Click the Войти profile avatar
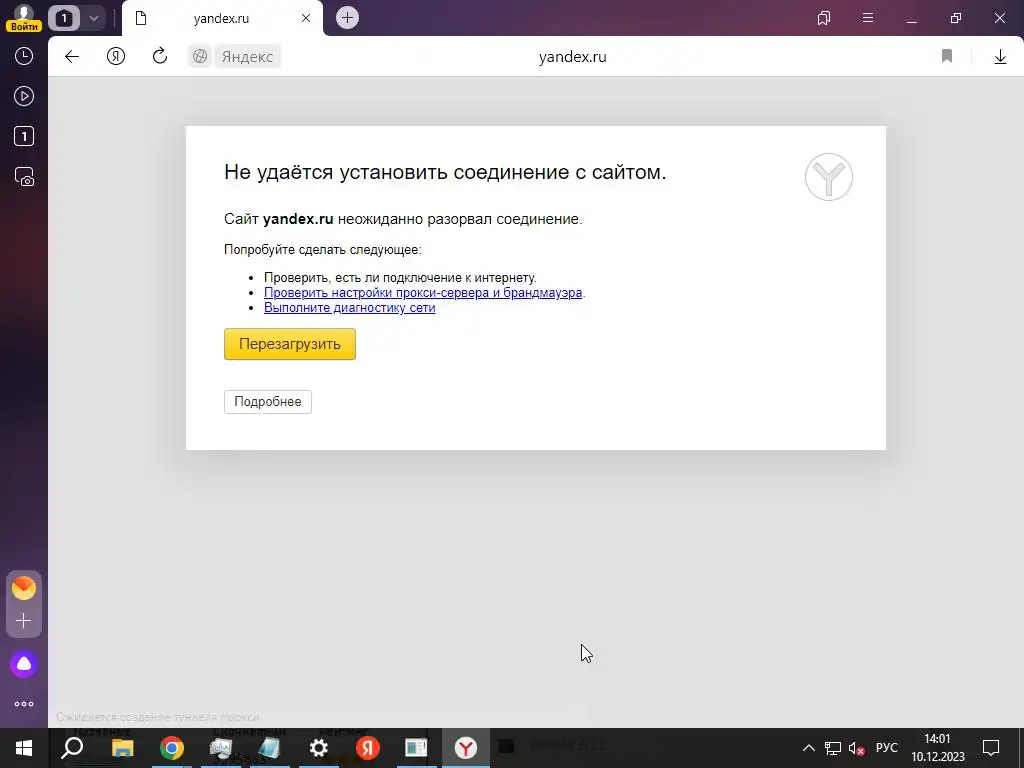 [x=24, y=18]
